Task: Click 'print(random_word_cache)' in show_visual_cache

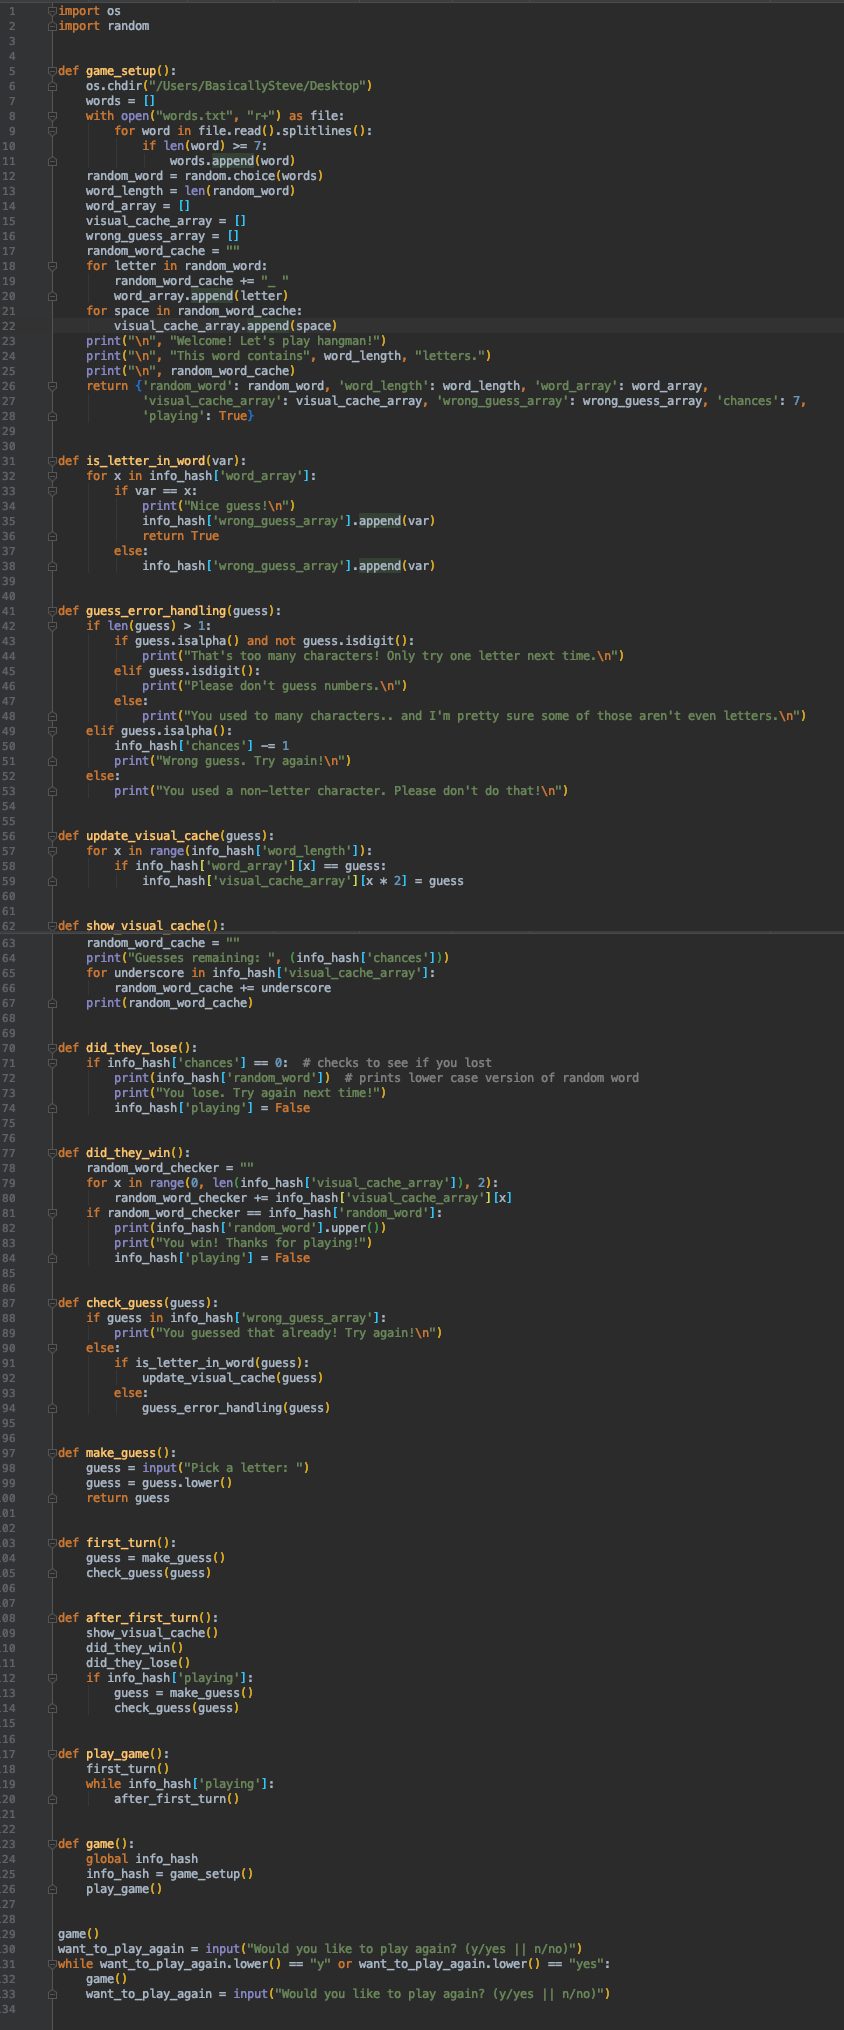Action: tap(169, 1003)
